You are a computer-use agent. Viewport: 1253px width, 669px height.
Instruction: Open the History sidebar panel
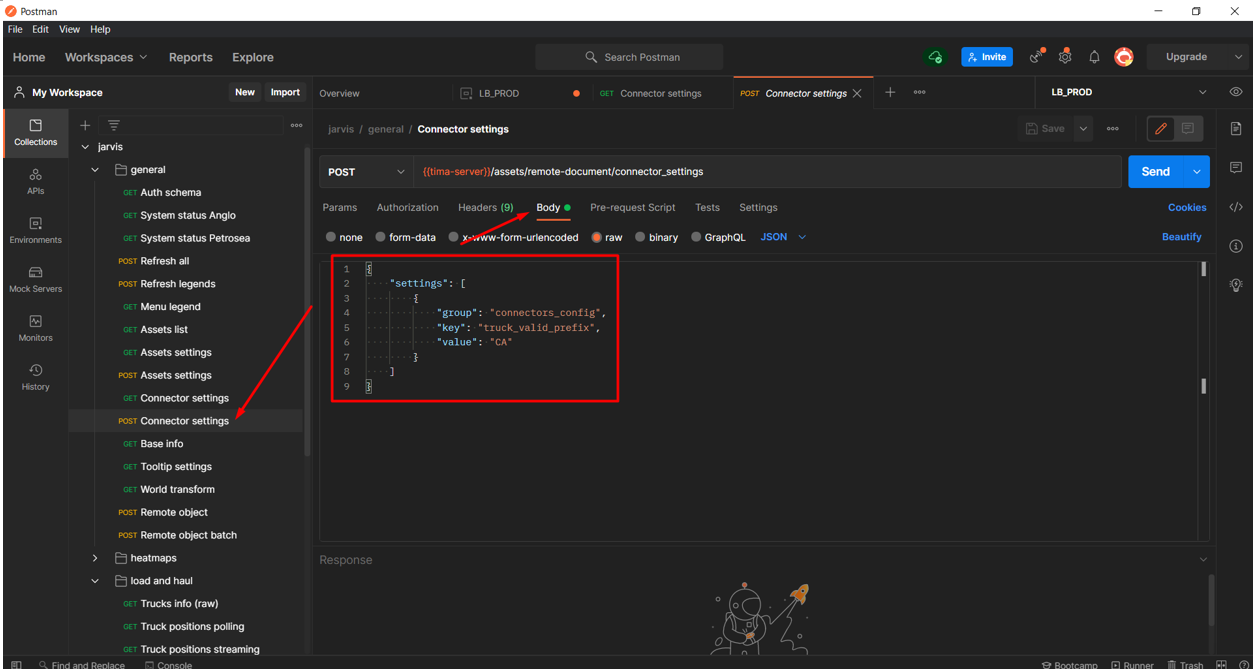[35, 377]
